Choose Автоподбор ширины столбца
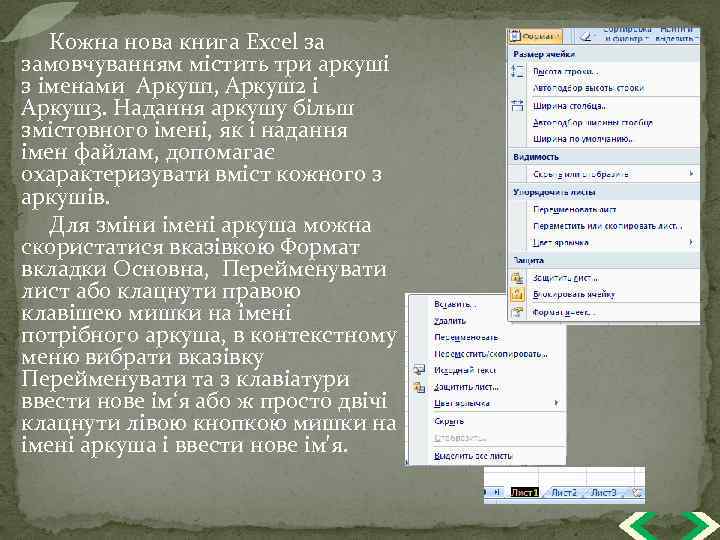The image size is (720, 540). 592,123
